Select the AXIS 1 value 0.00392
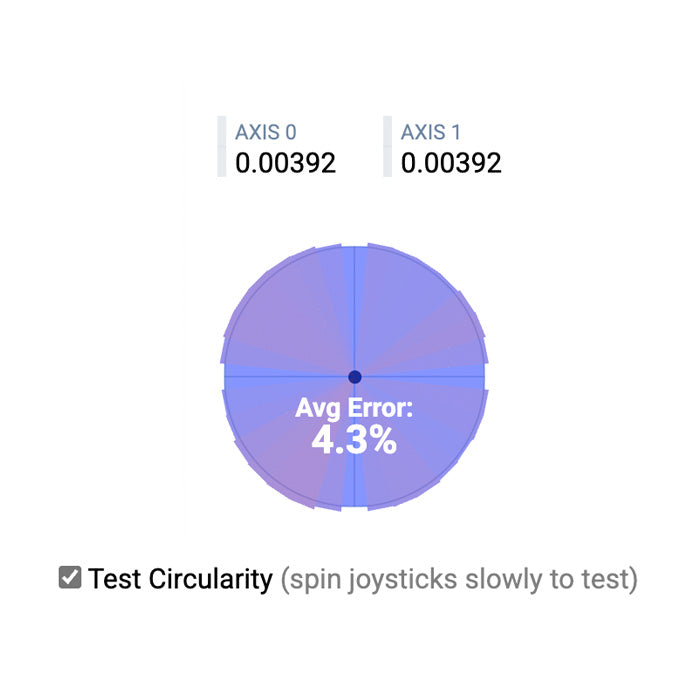 coord(451,163)
